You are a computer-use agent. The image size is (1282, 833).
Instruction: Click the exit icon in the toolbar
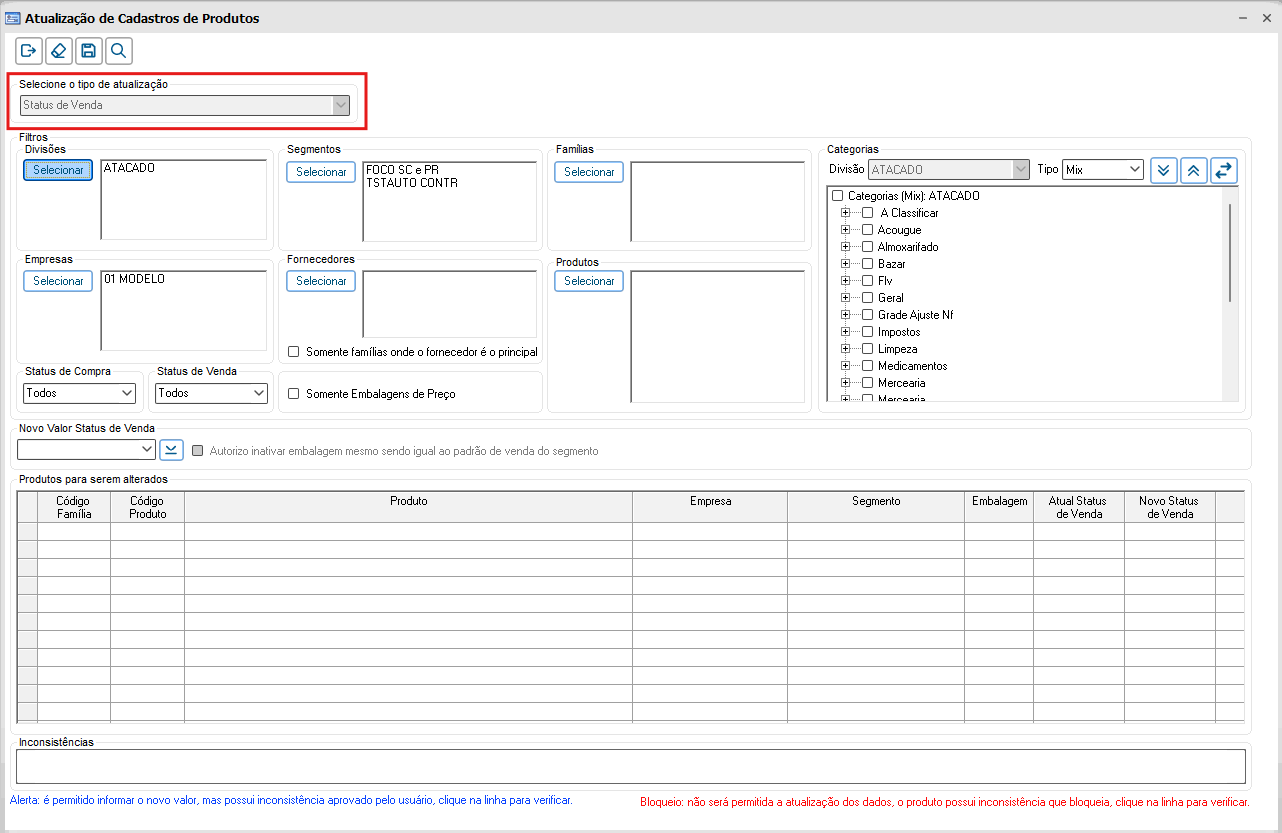[x=29, y=51]
